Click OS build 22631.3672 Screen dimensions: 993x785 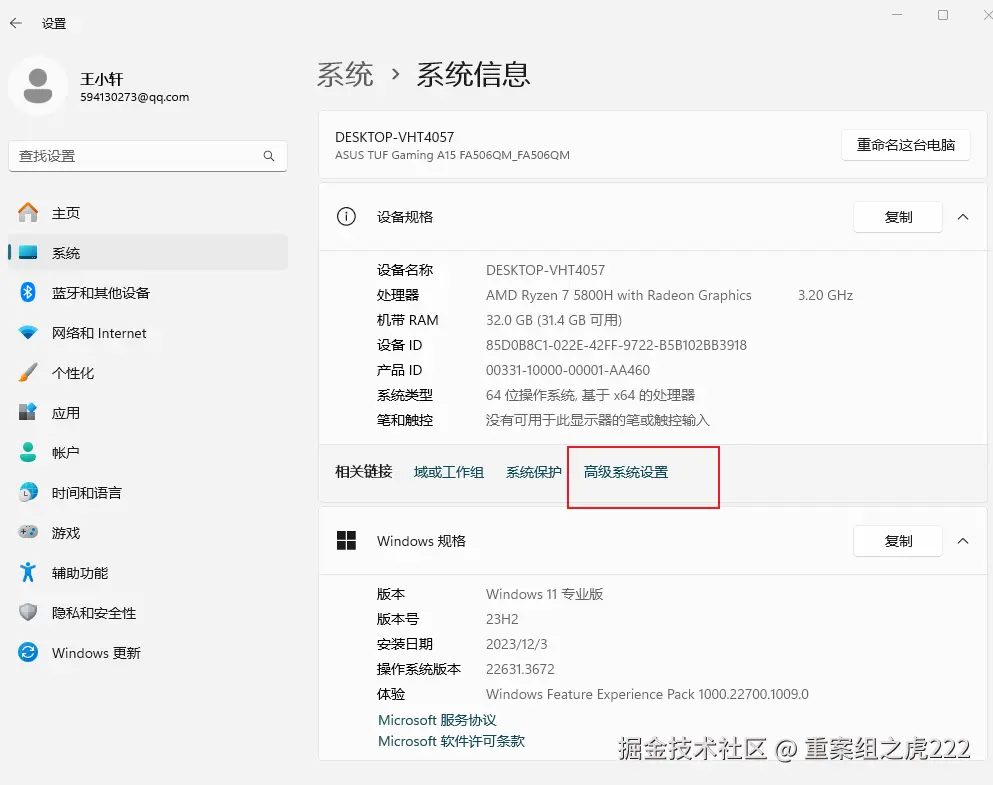click(520, 669)
